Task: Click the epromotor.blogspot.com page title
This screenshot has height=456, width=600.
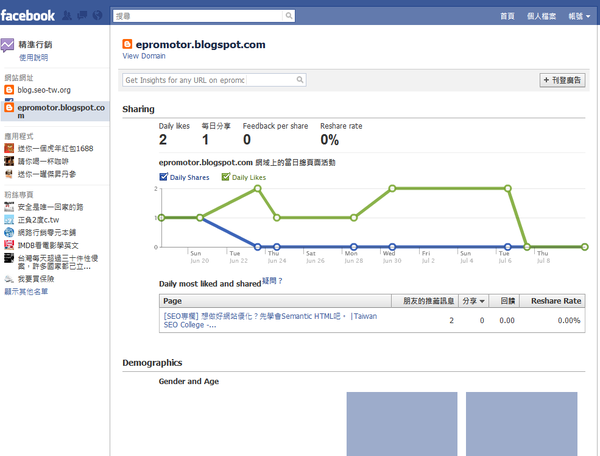Action: [x=201, y=44]
